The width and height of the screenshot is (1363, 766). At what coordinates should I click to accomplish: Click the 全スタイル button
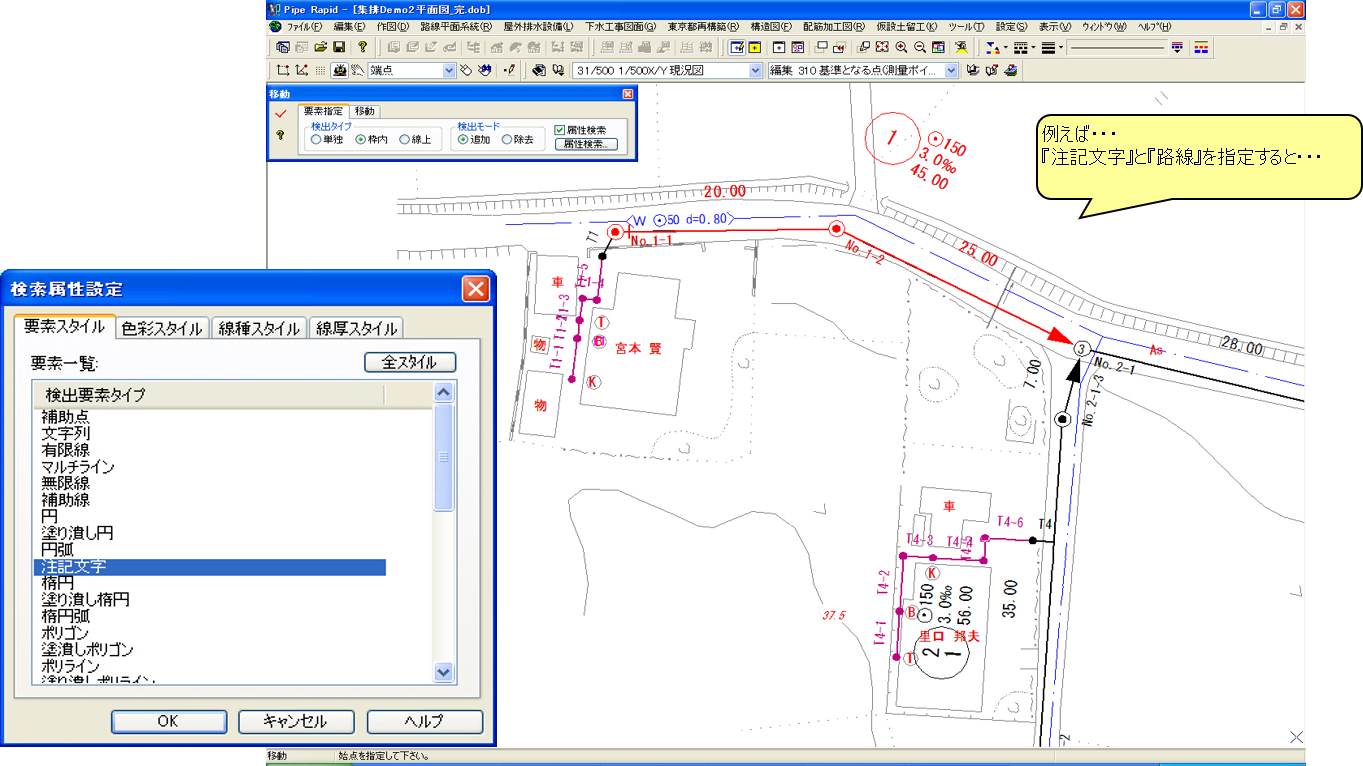410,362
